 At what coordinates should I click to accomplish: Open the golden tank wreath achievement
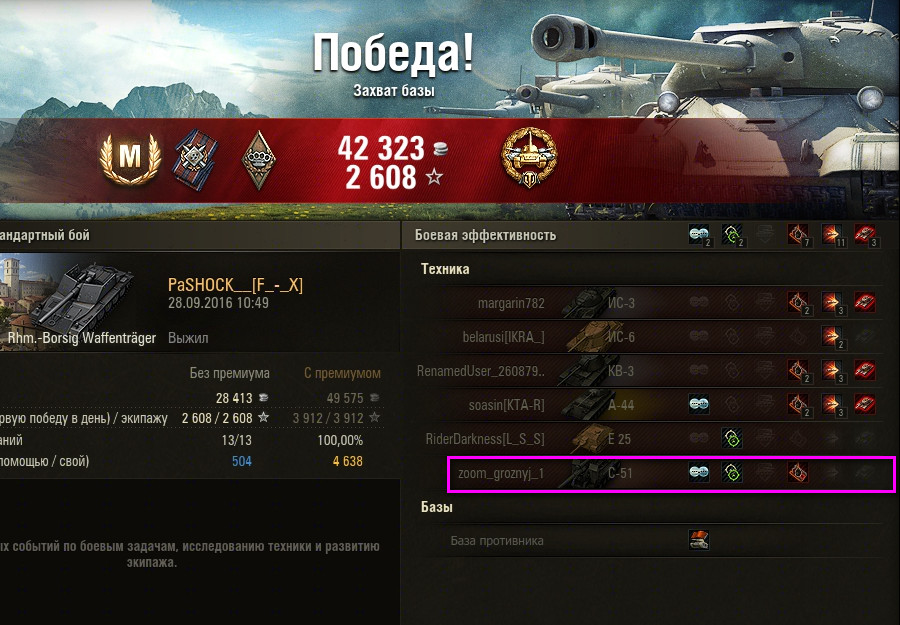click(529, 158)
